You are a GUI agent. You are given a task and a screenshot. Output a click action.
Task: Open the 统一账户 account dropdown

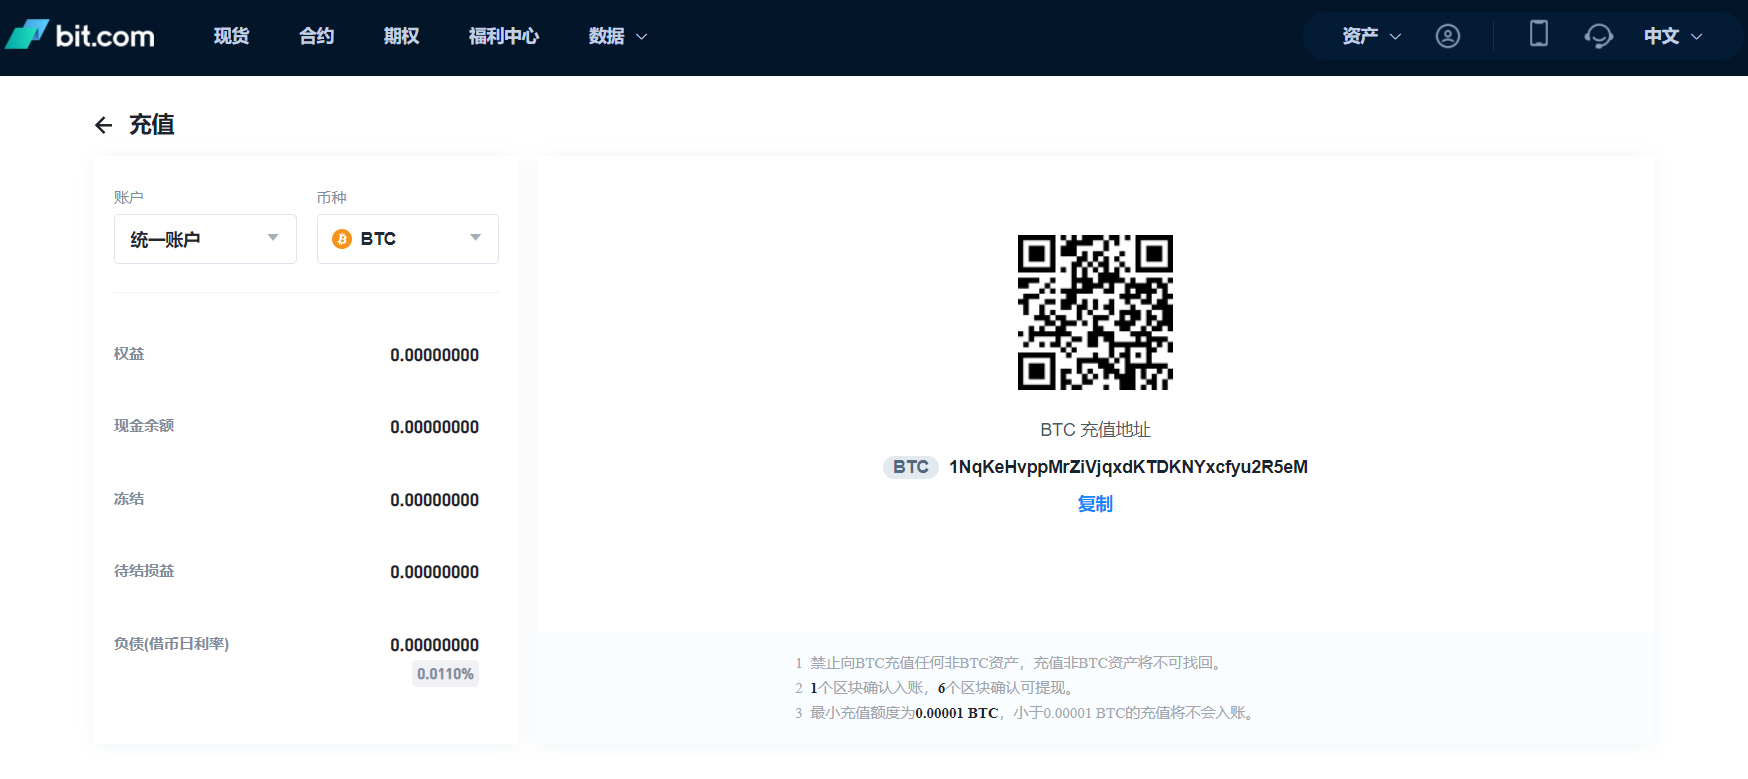tap(205, 239)
